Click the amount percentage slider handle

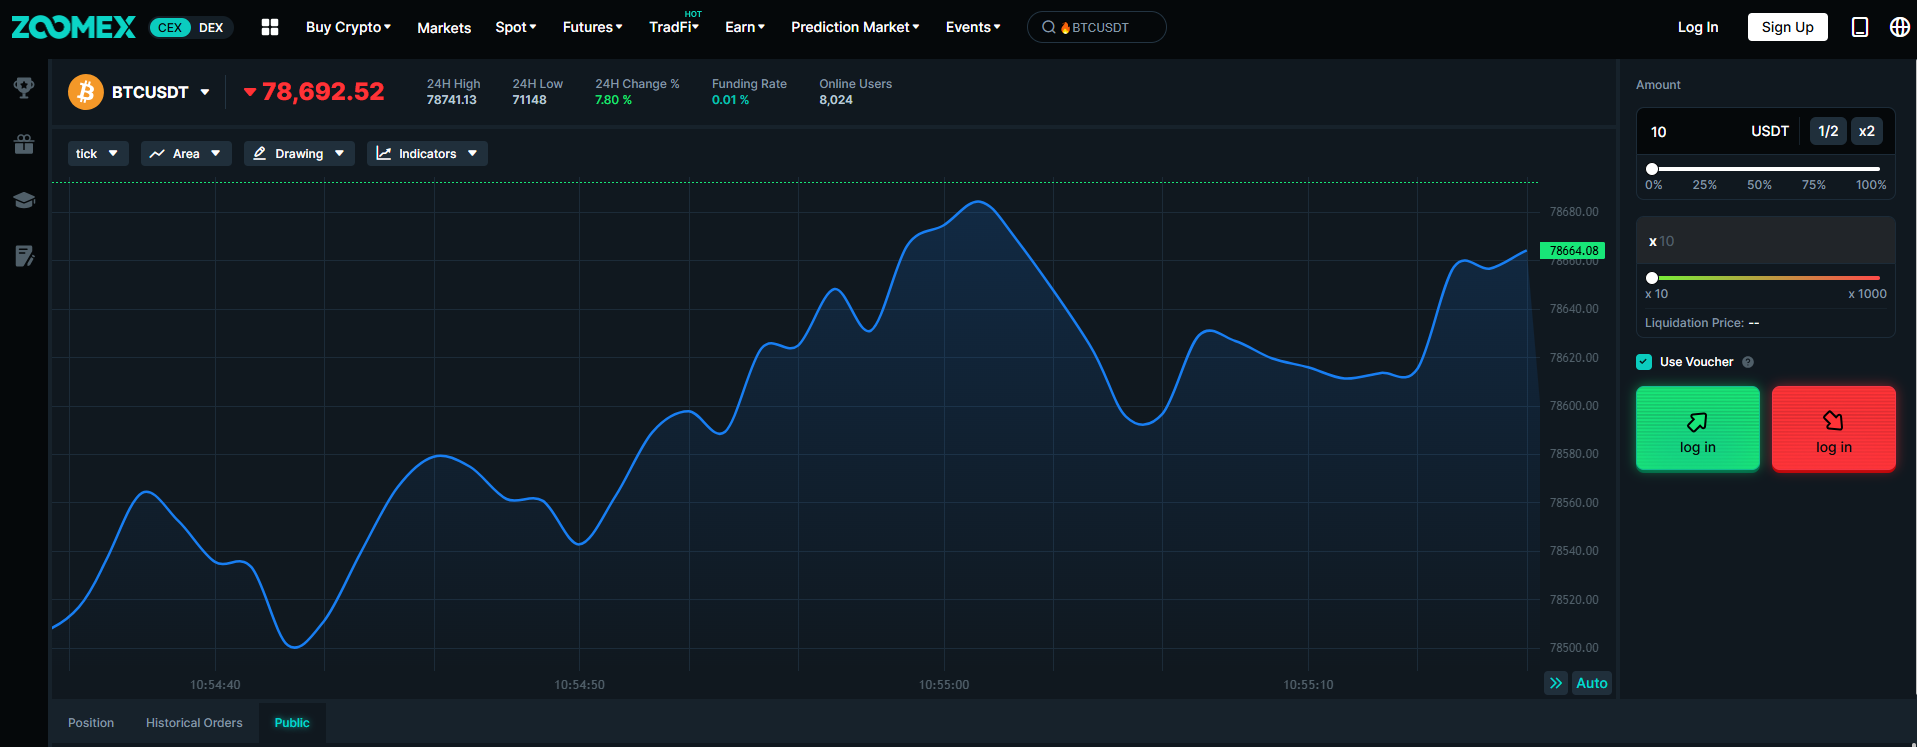(1652, 169)
